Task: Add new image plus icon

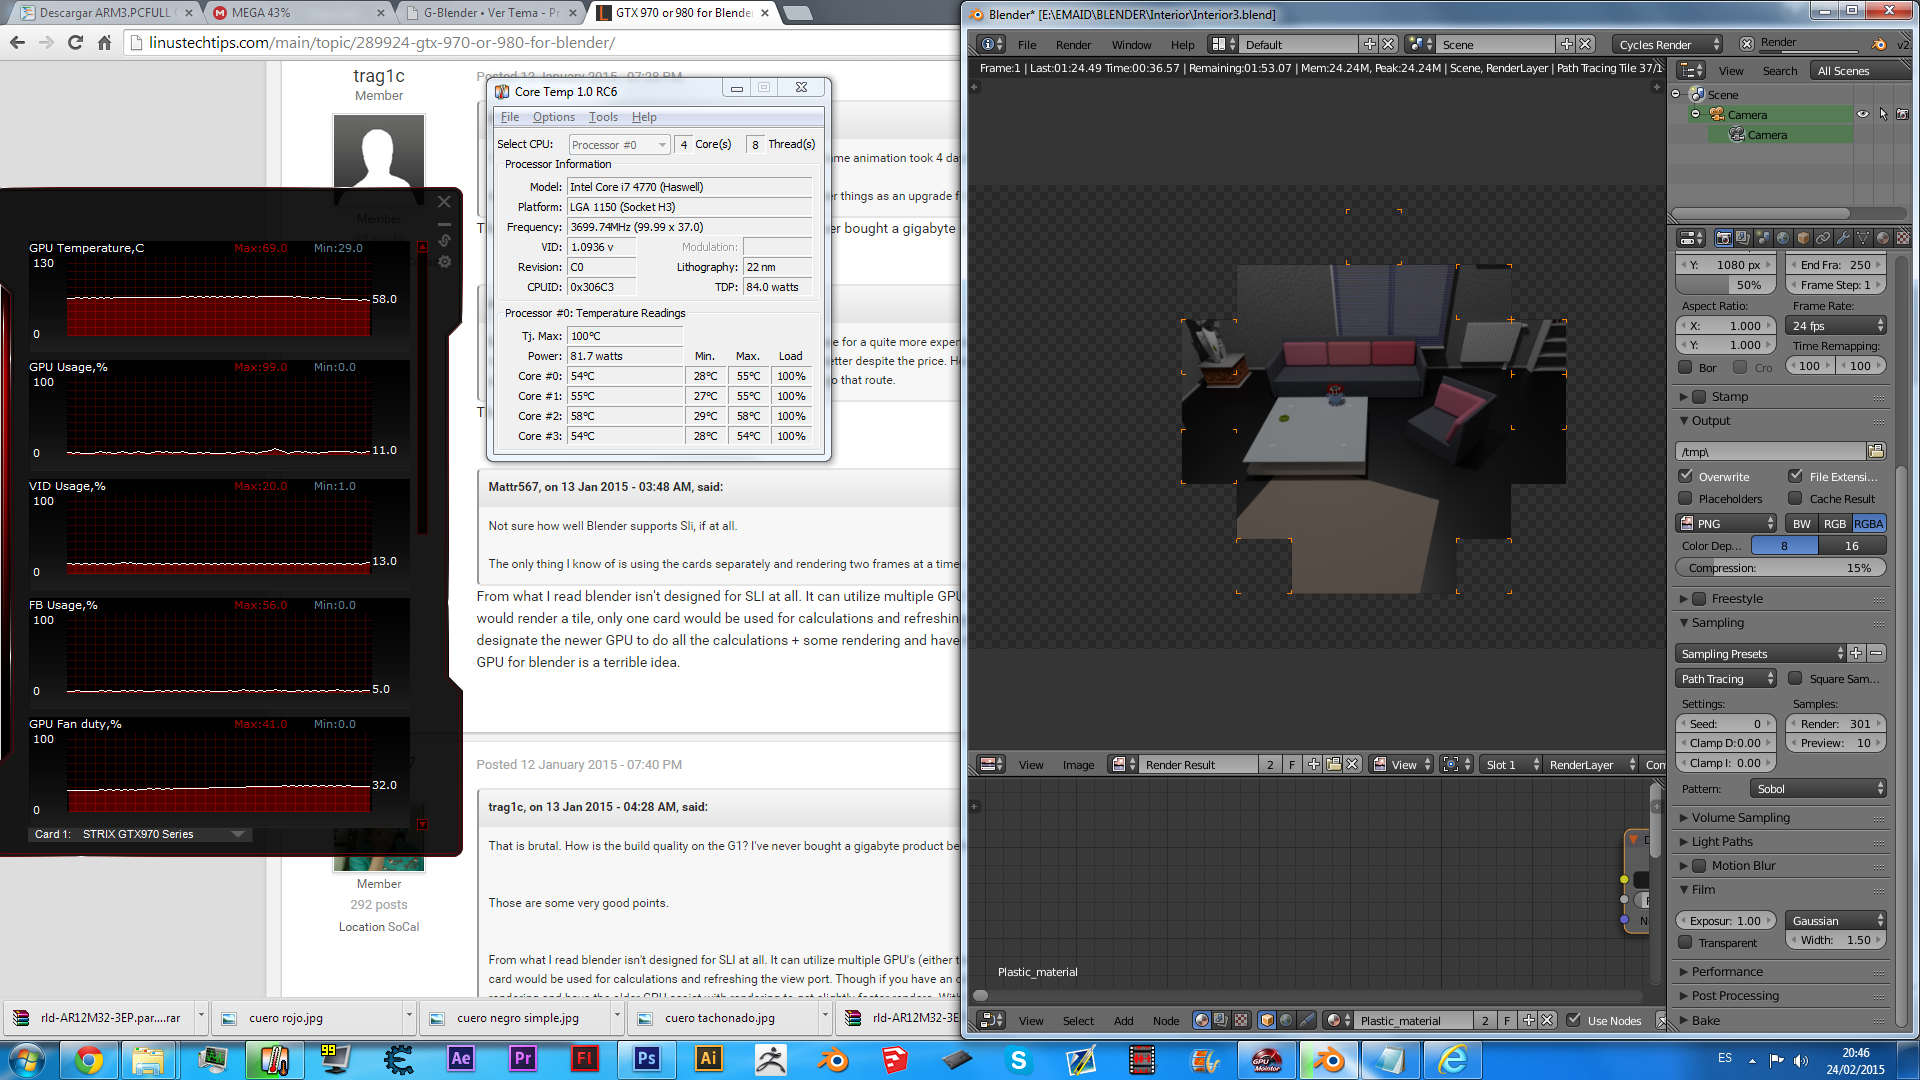Action: 1314,764
